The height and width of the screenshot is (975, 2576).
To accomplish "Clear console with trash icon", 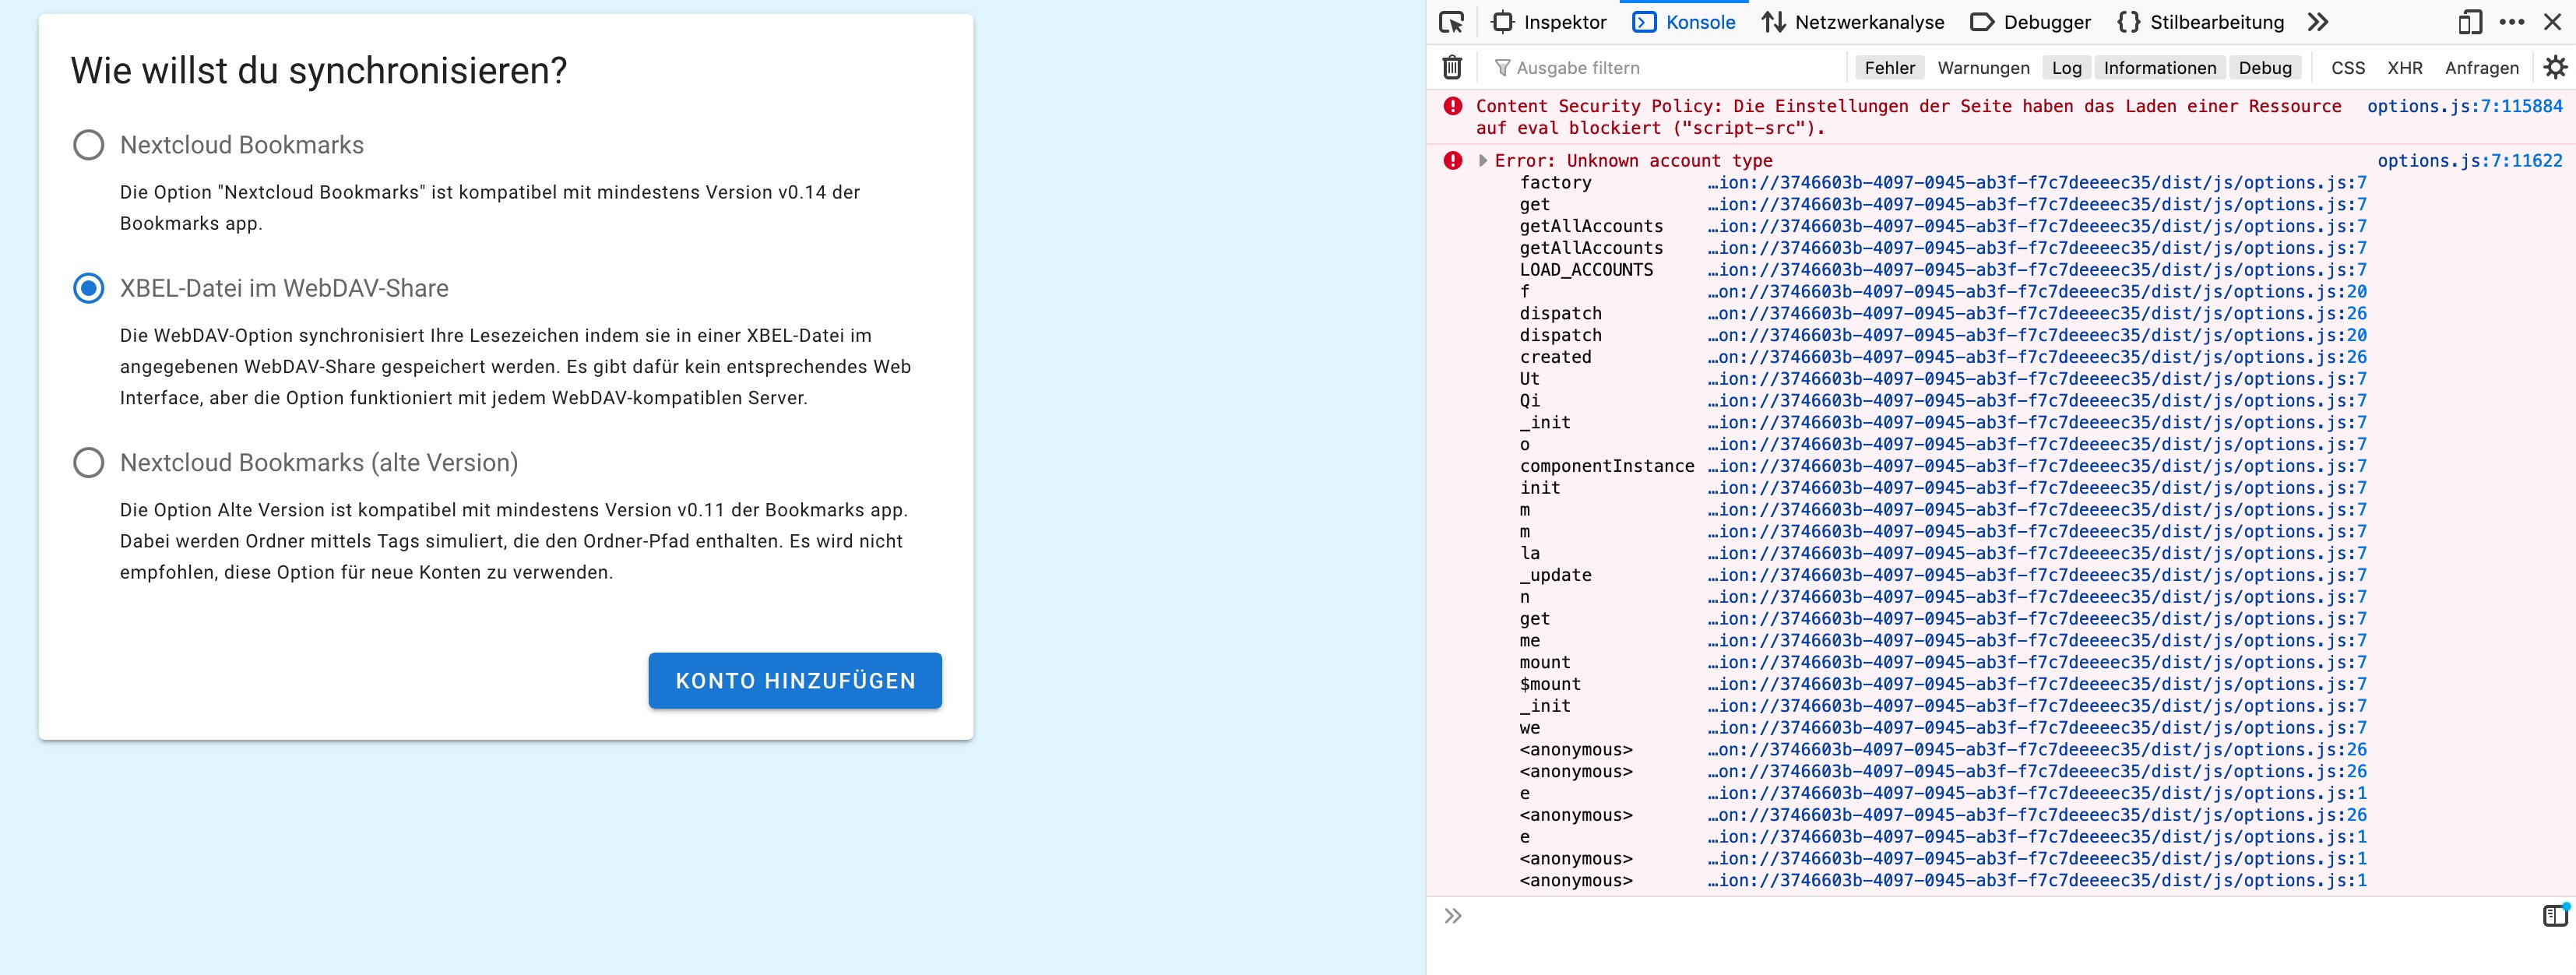I will point(1452,67).
